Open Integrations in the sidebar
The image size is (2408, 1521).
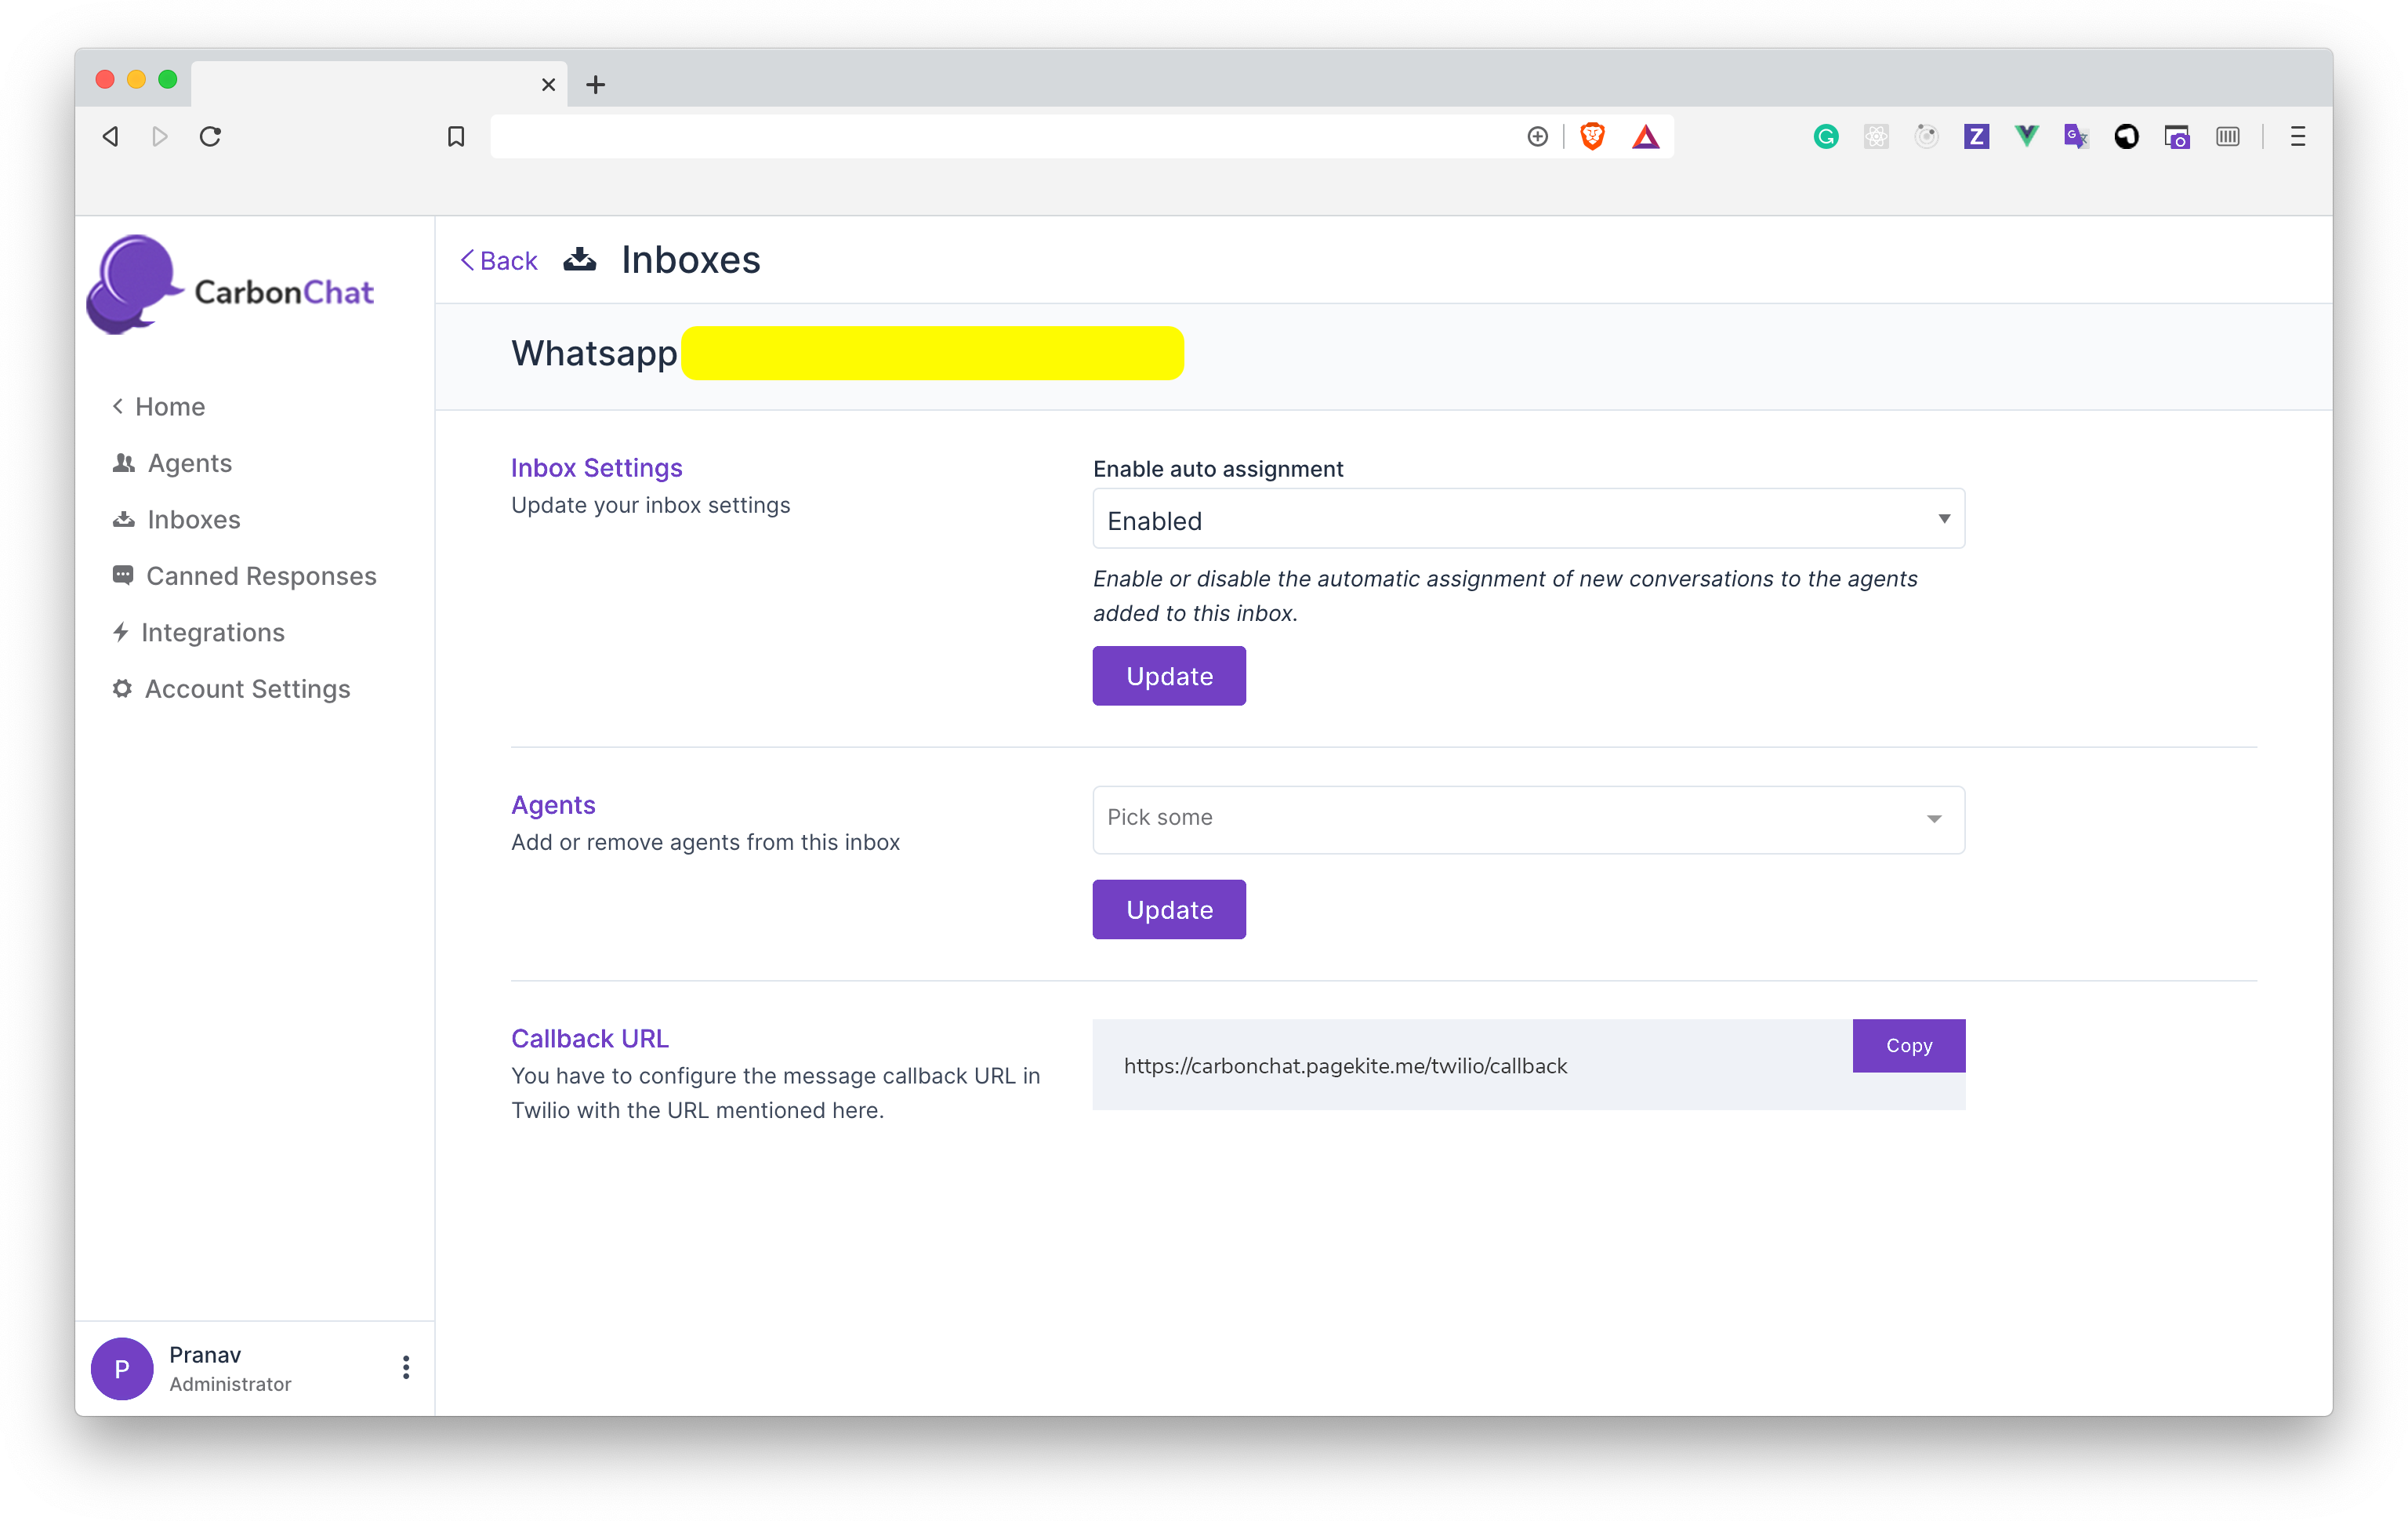212,633
